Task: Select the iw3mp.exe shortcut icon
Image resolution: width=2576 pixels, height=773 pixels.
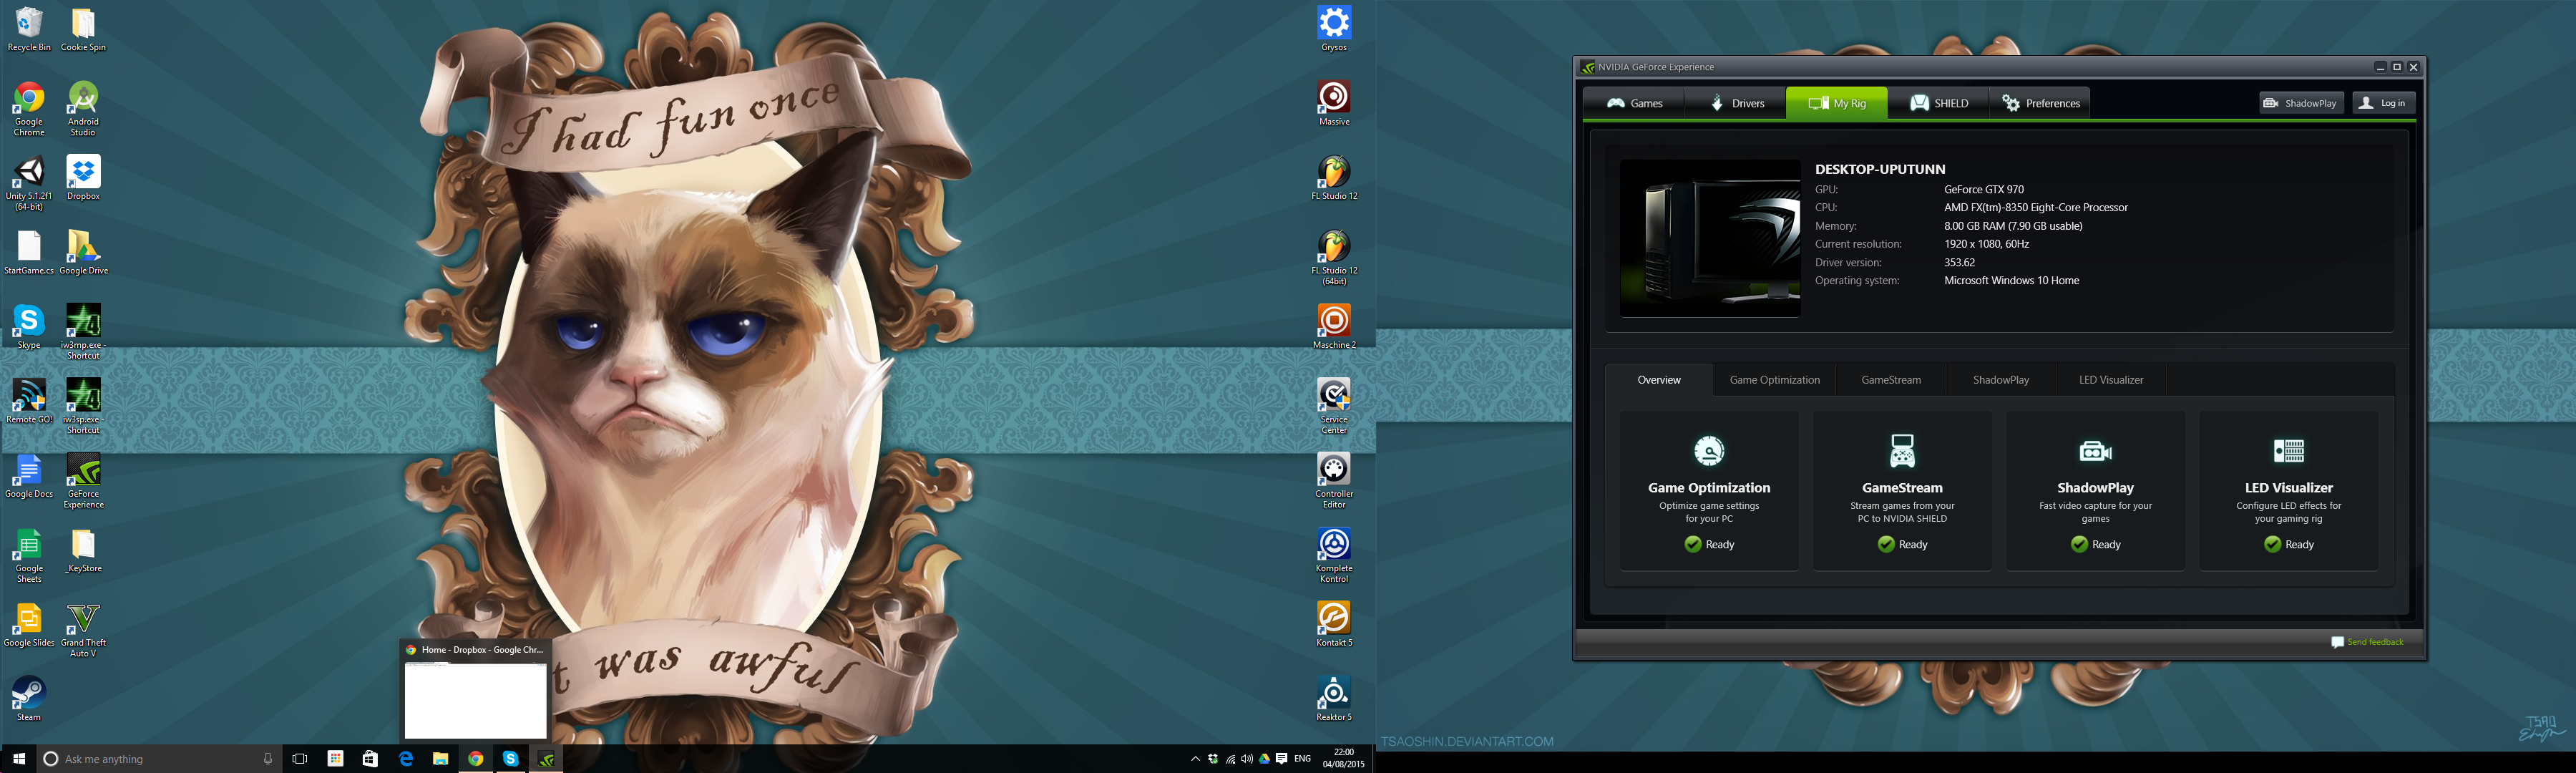Action: pyautogui.click(x=83, y=332)
